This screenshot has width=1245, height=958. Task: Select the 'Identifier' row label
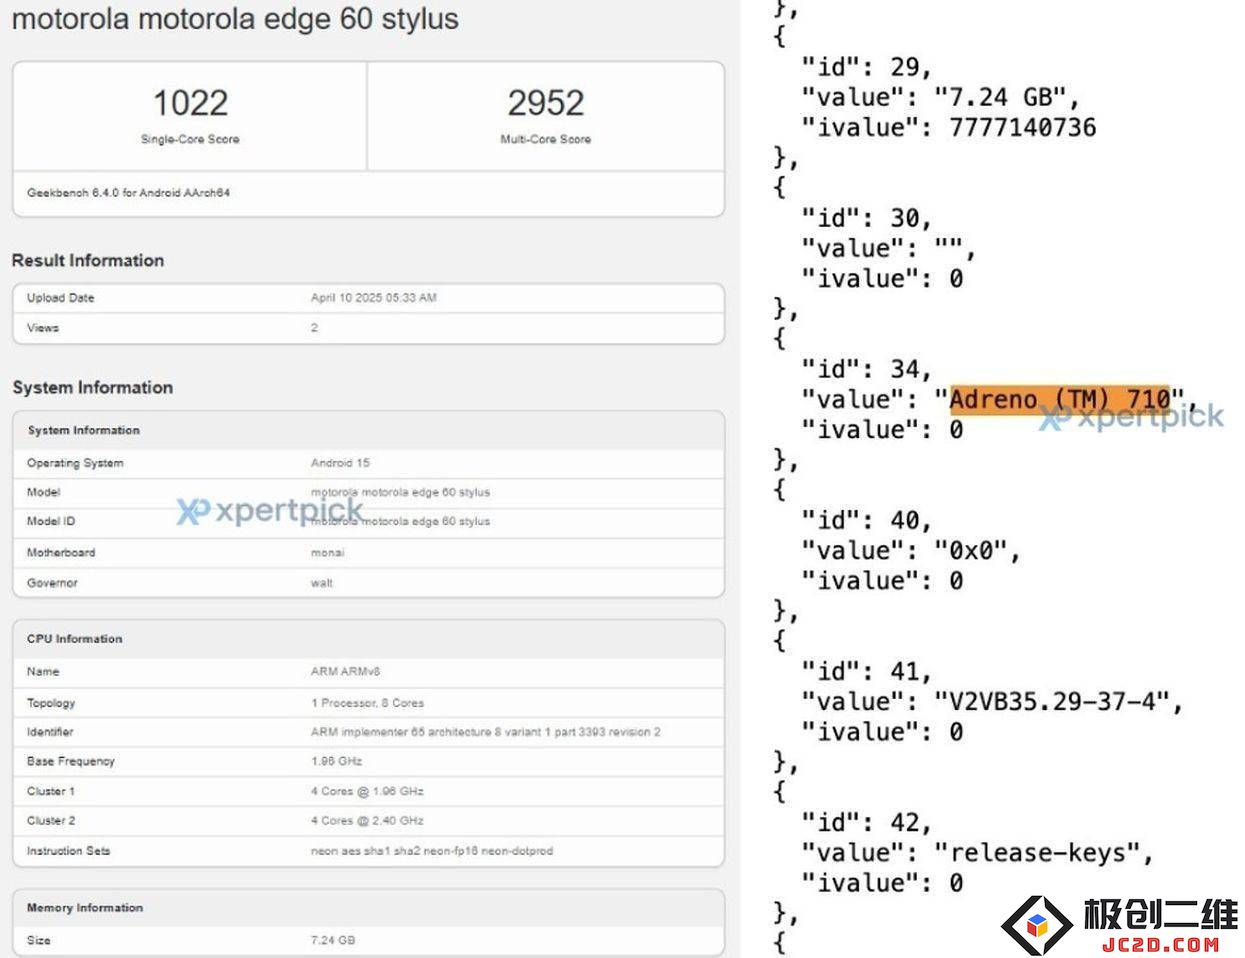pos(50,732)
